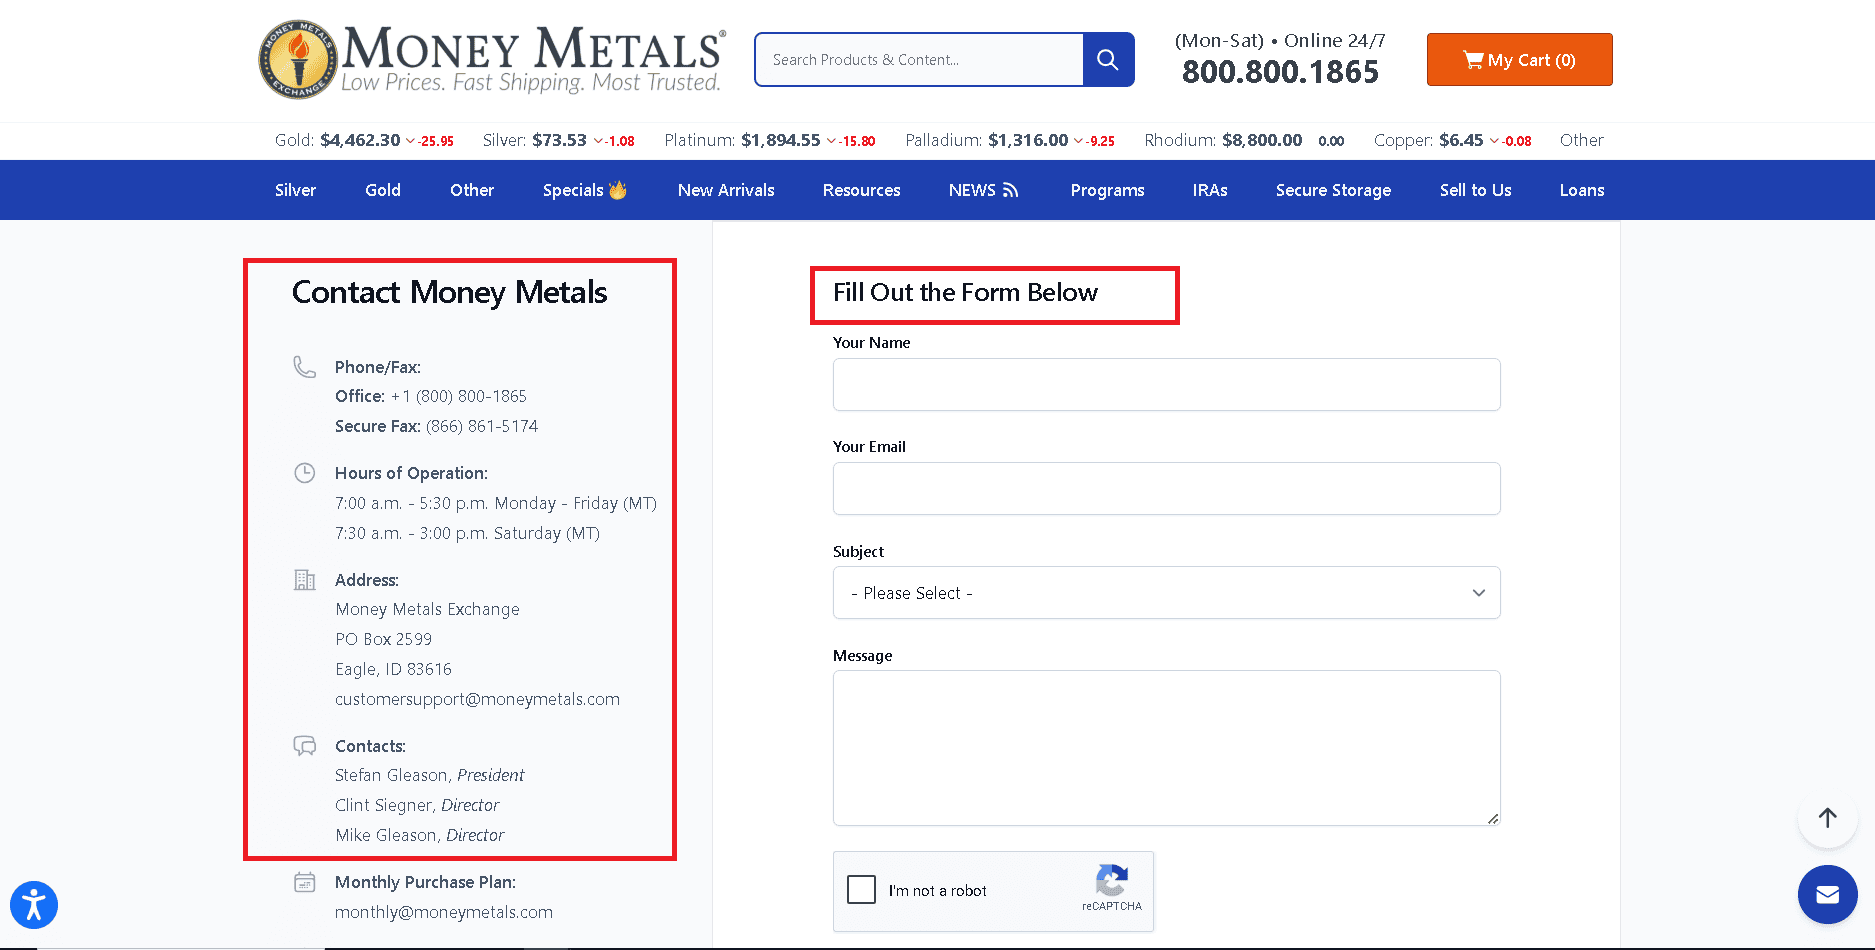This screenshot has width=1875, height=950.
Task: Click the RSS icon next to NEWS
Action: pyautogui.click(x=1010, y=190)
